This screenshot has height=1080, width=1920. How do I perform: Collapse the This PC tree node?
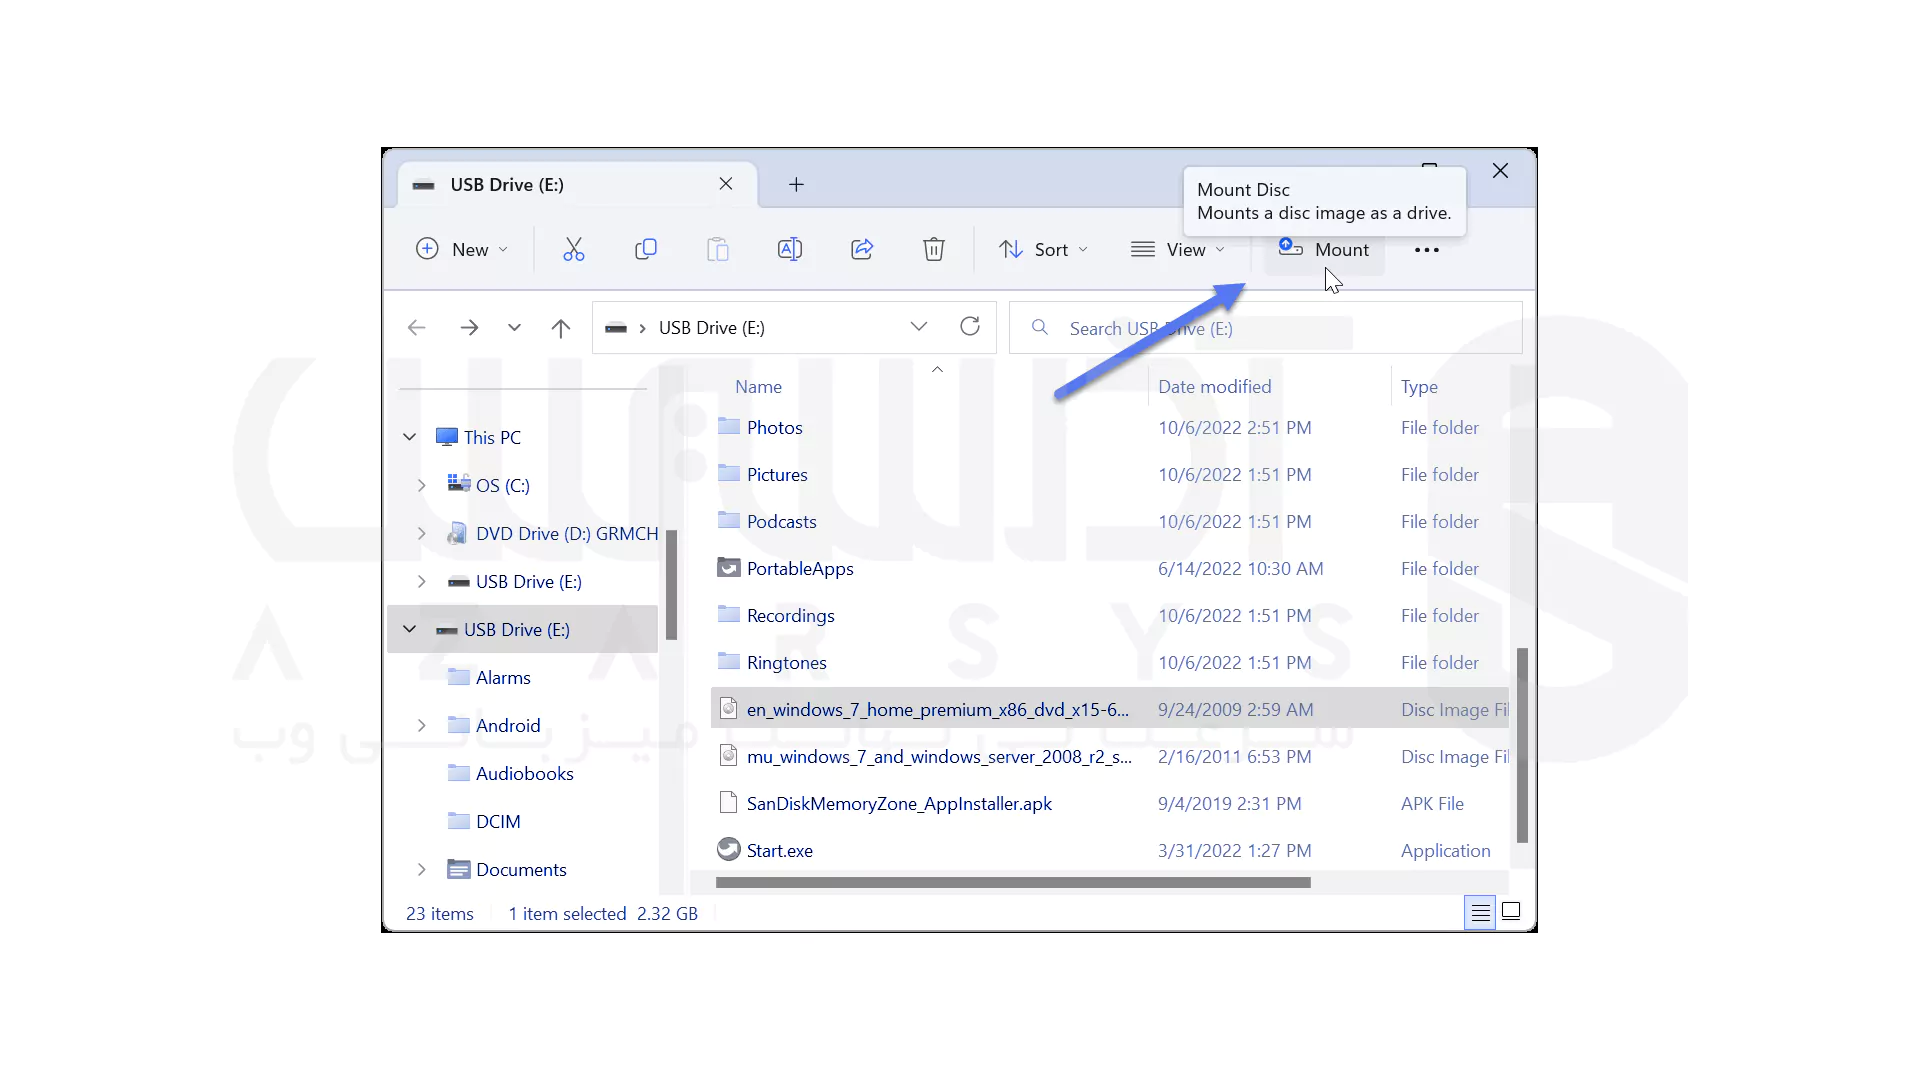[x=410, y=437]
